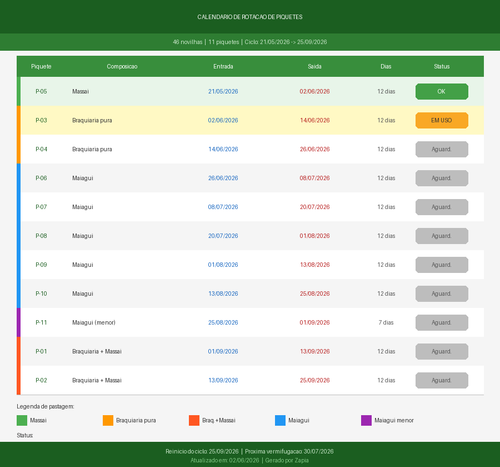500x467 pixels.
Task: Click the Composicao column header
Action: click(x=122, y=66)
